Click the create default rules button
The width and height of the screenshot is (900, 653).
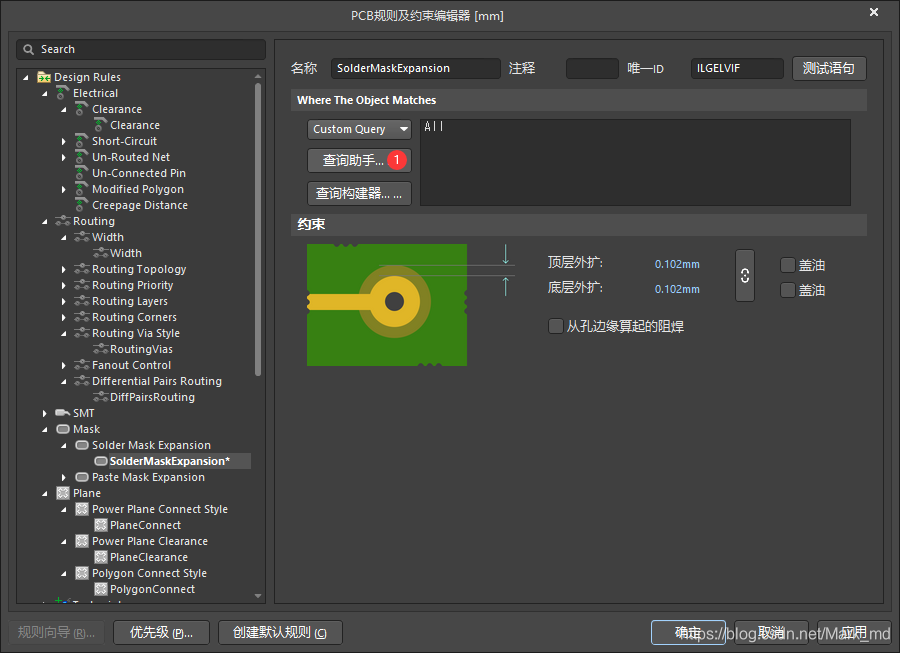pyautogui.click(x=280, y=632)
